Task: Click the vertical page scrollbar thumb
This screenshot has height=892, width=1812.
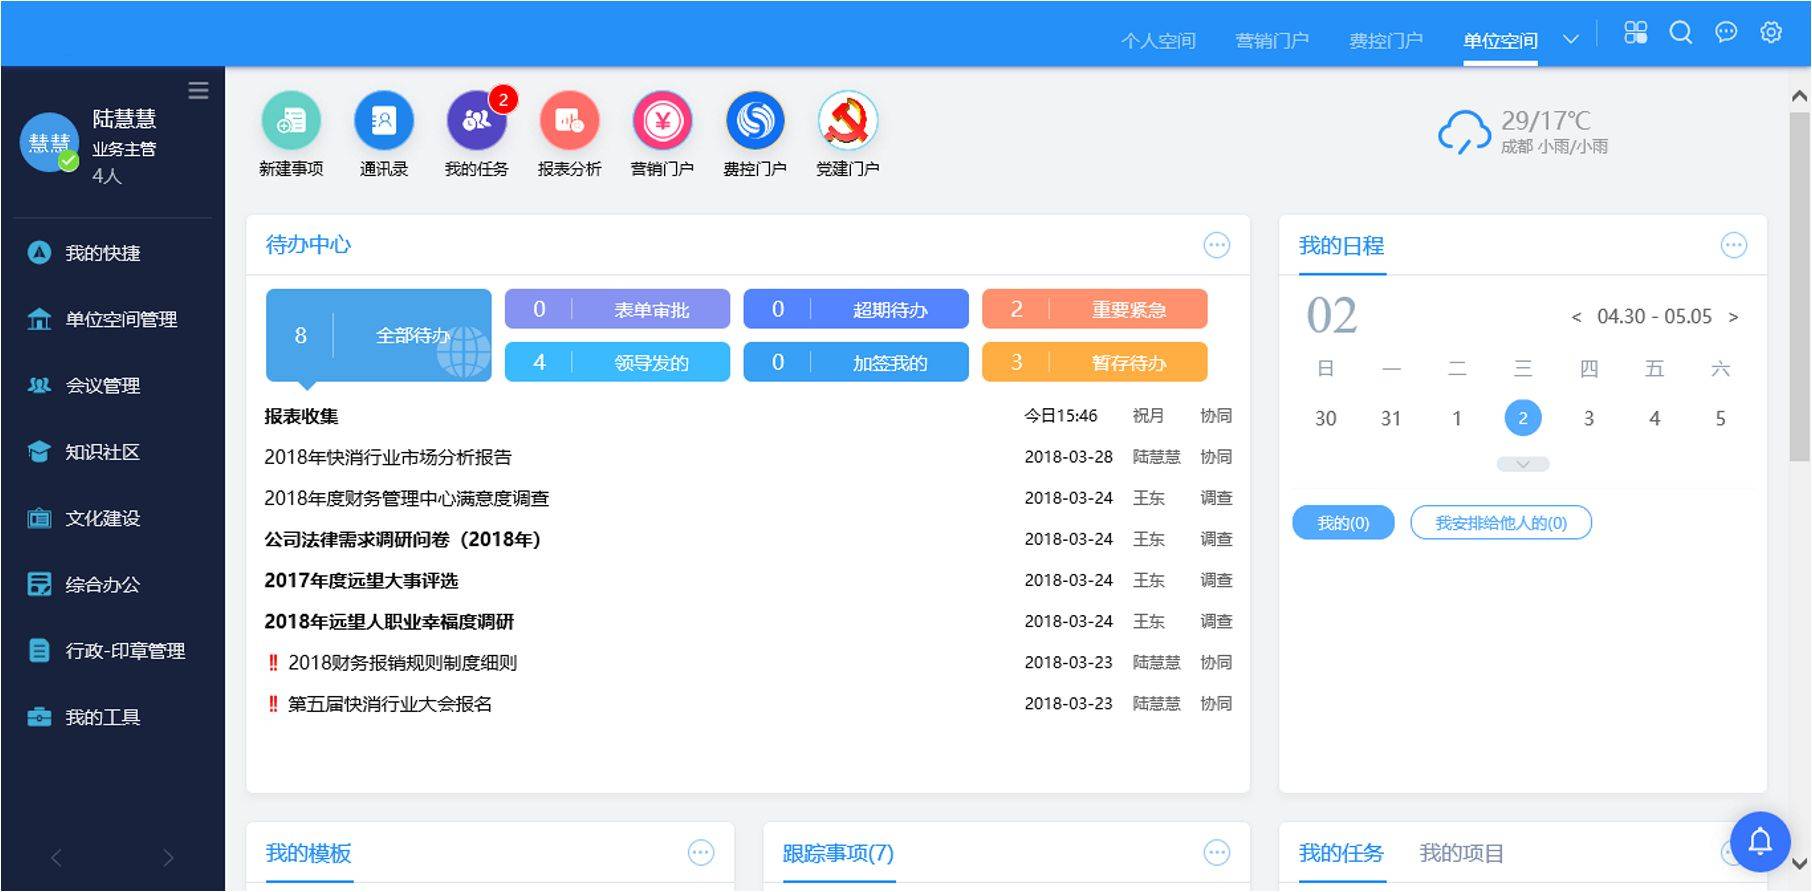Action: (x=1799, y=288)
